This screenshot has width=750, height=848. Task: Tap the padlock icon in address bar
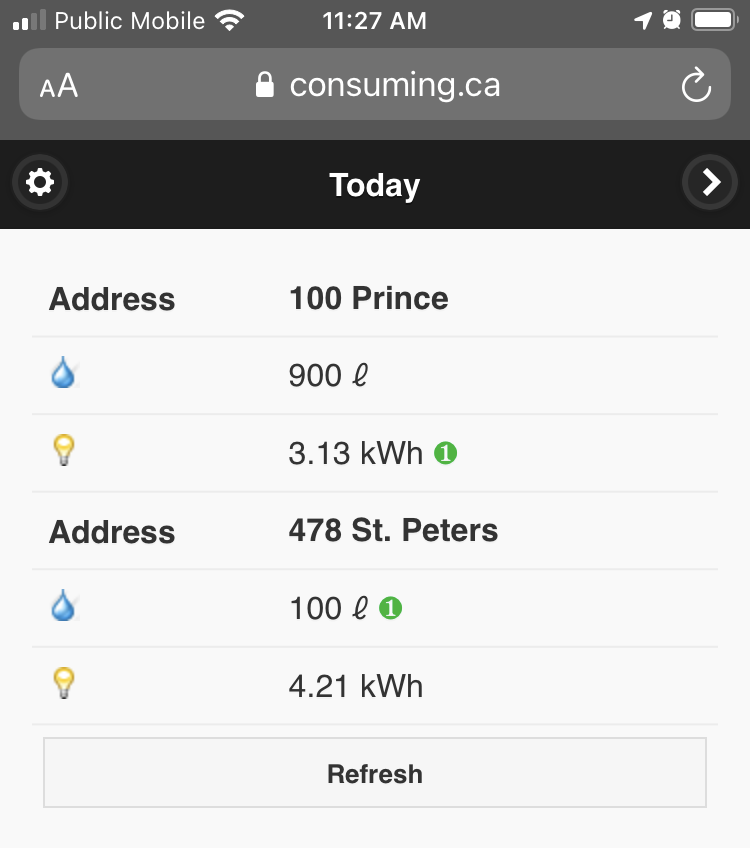264,85
